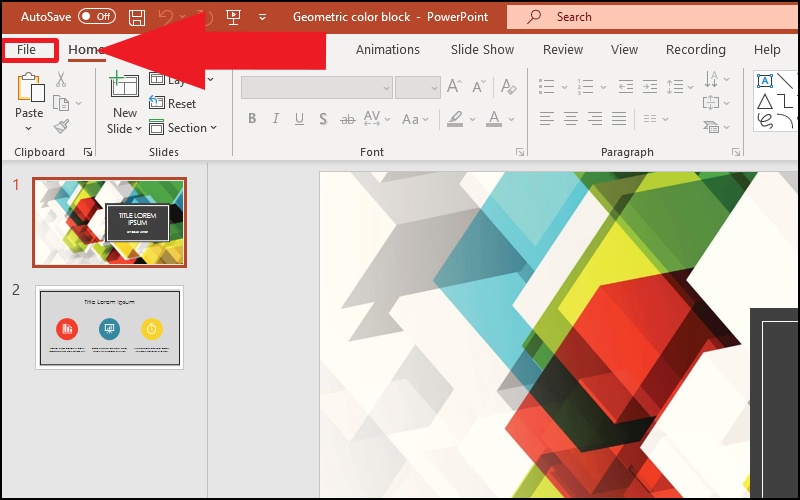Click the Bullets list icon

coord(546,87)
